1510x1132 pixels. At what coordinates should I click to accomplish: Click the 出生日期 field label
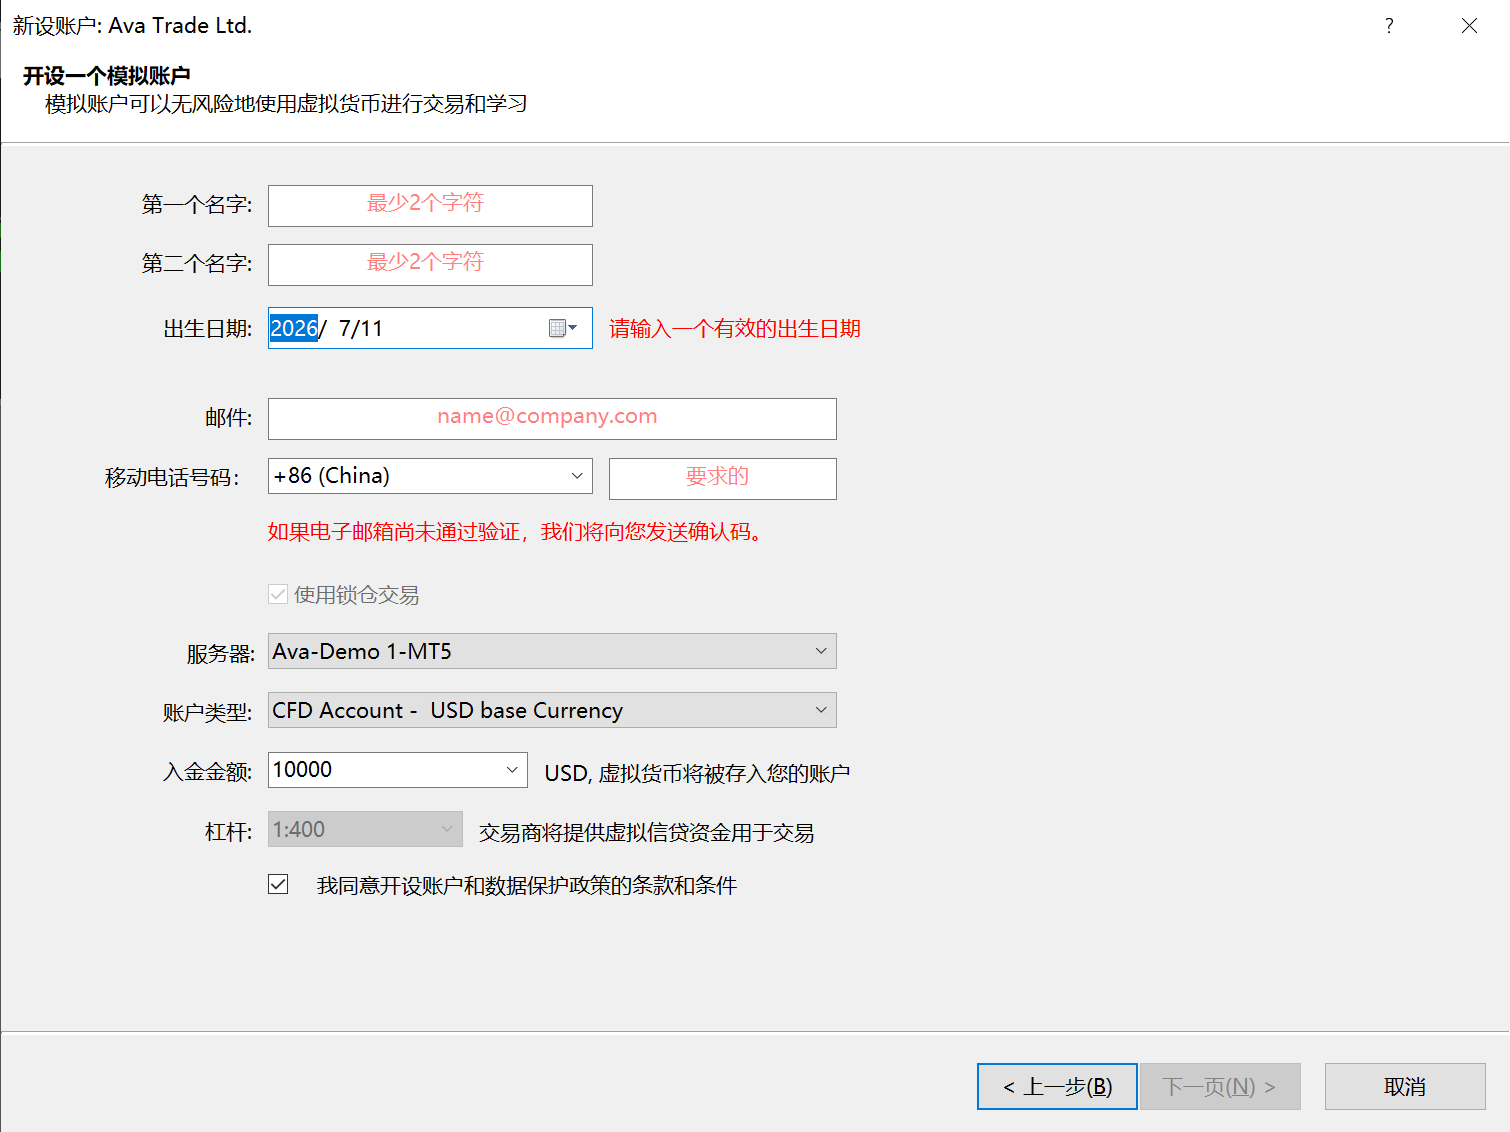pos(208,329)
